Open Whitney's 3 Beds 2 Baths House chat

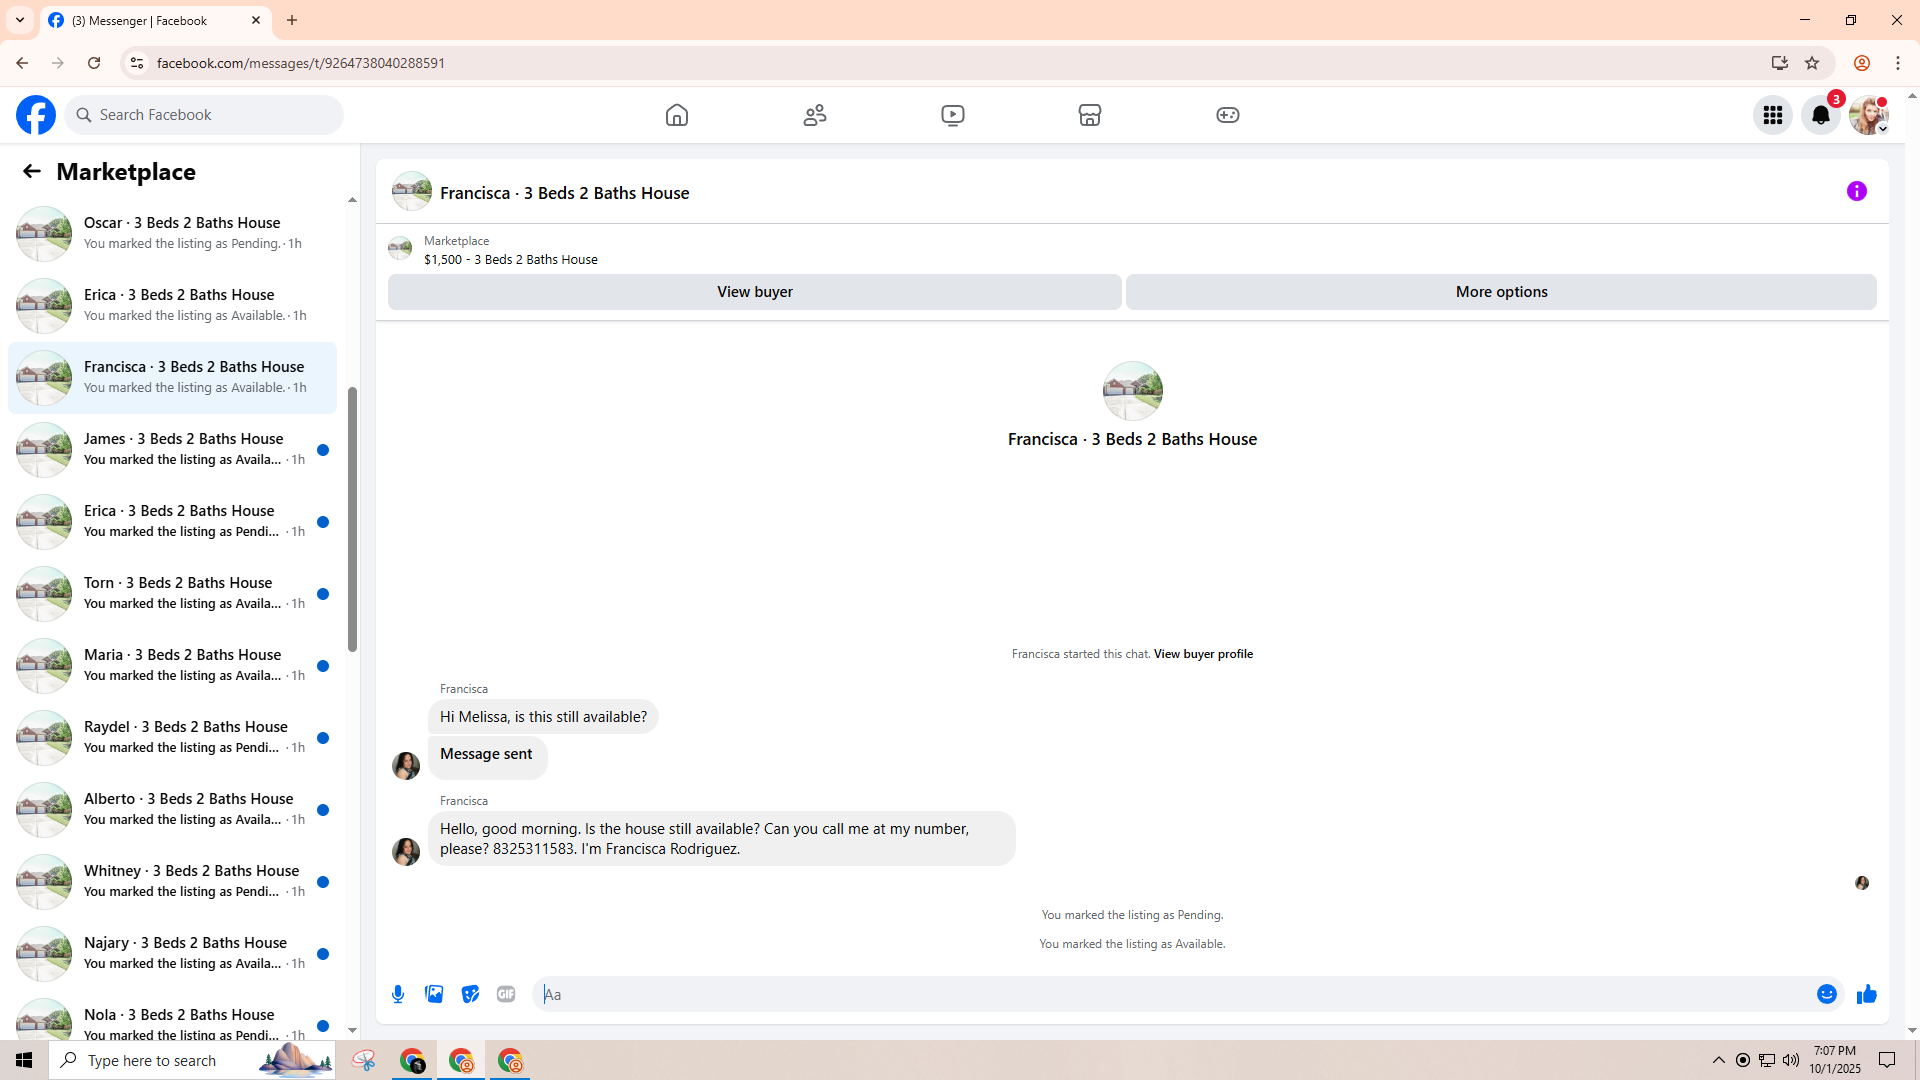pos(172,881)
